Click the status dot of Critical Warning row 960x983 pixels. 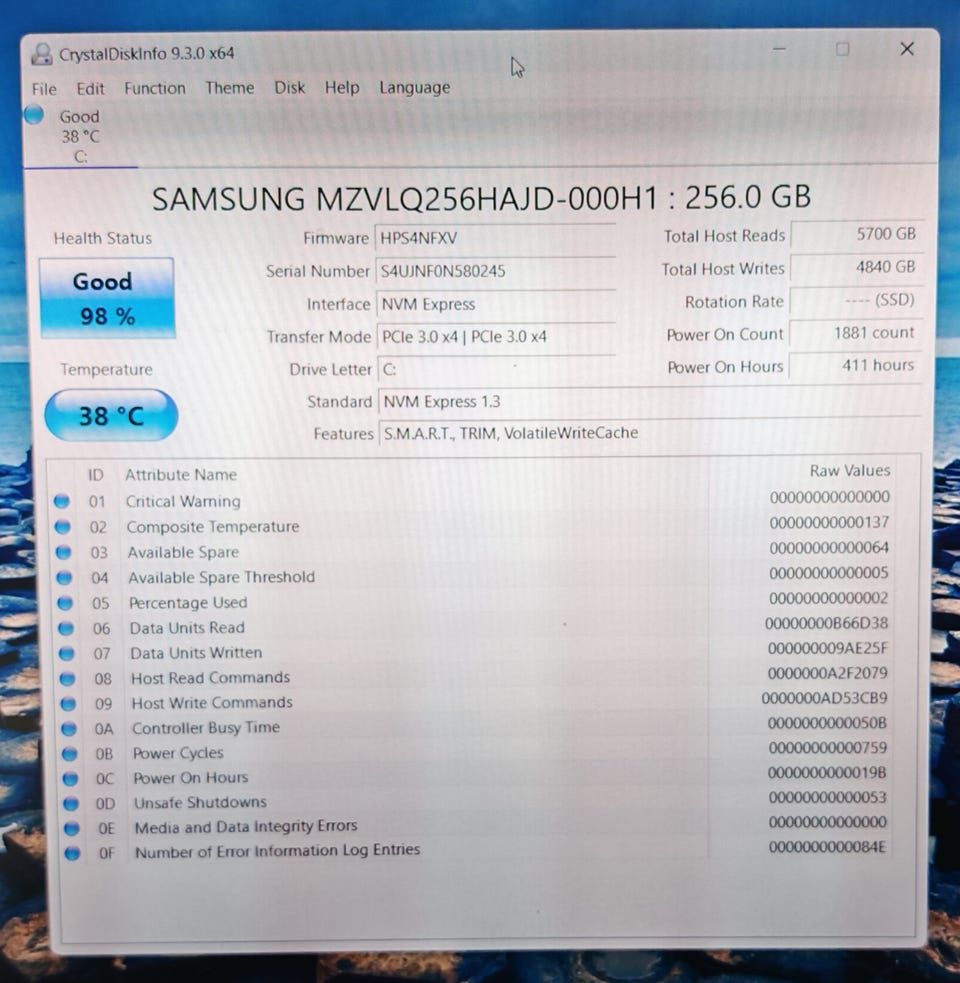(61, 501)
